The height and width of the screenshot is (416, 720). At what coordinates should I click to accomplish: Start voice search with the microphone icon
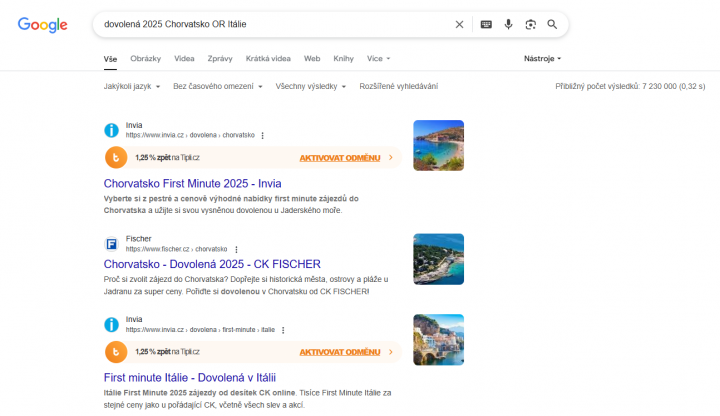click(508, 24)
